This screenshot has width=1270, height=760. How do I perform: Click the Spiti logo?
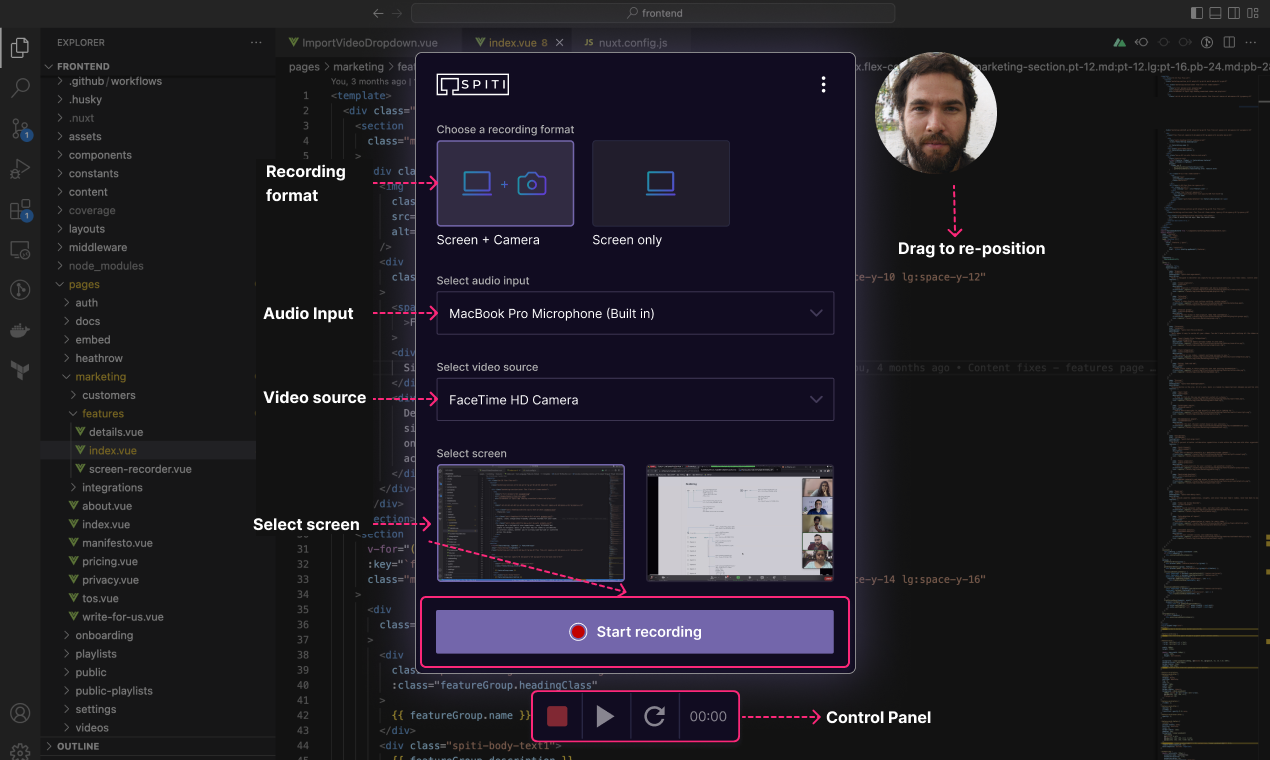click(x=473, y=85)
